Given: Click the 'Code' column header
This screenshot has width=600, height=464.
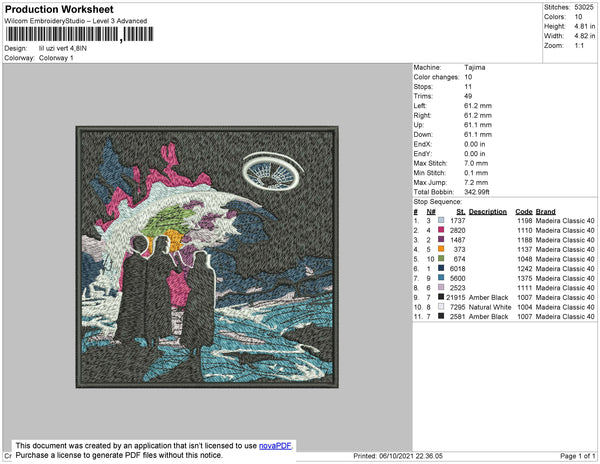Looking at the screenshot, I should (x=524, y=212).
